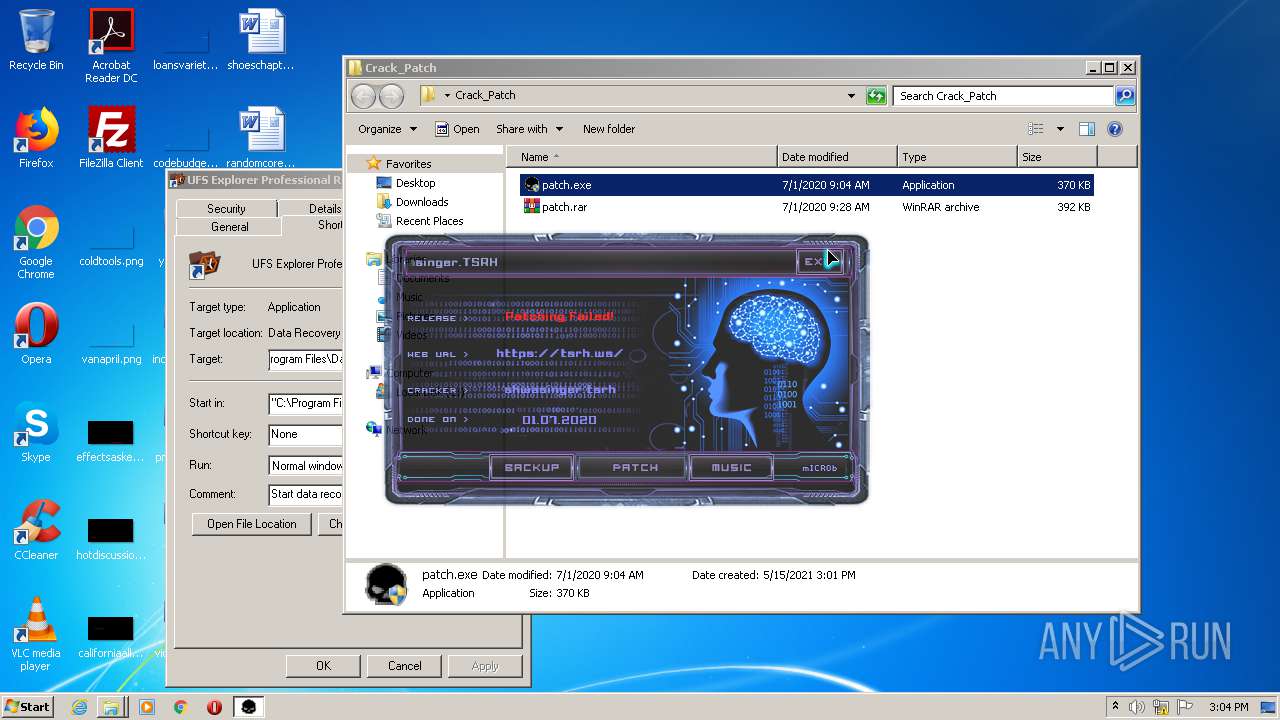Switch to General tab in properties
The image size is (1280, 720).
tap(229, 227)
